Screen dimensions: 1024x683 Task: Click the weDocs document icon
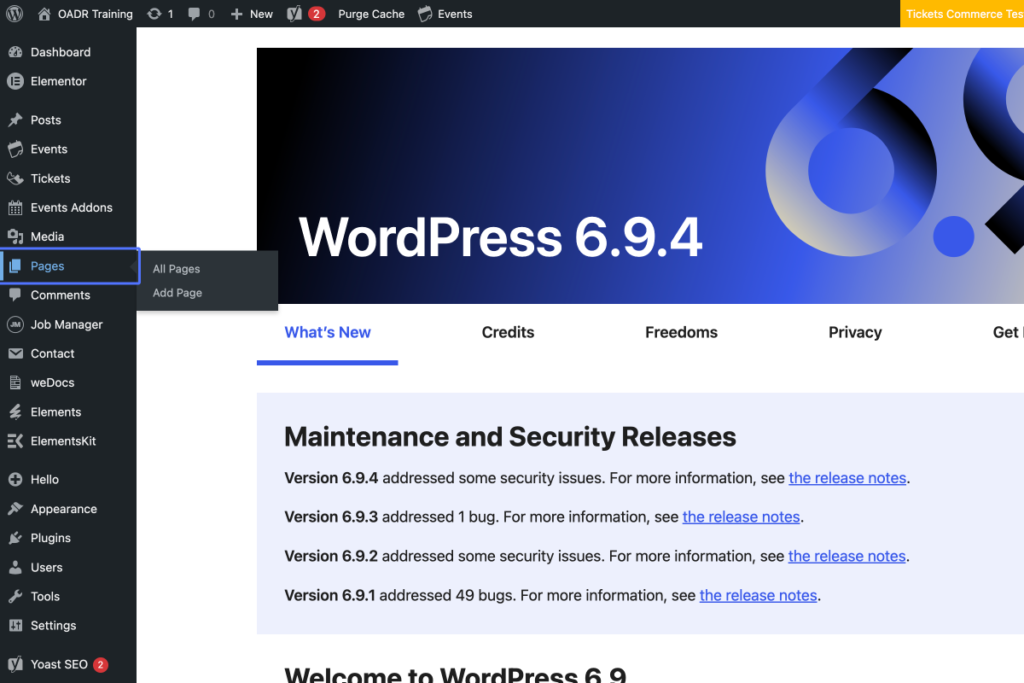coord(16,383)
